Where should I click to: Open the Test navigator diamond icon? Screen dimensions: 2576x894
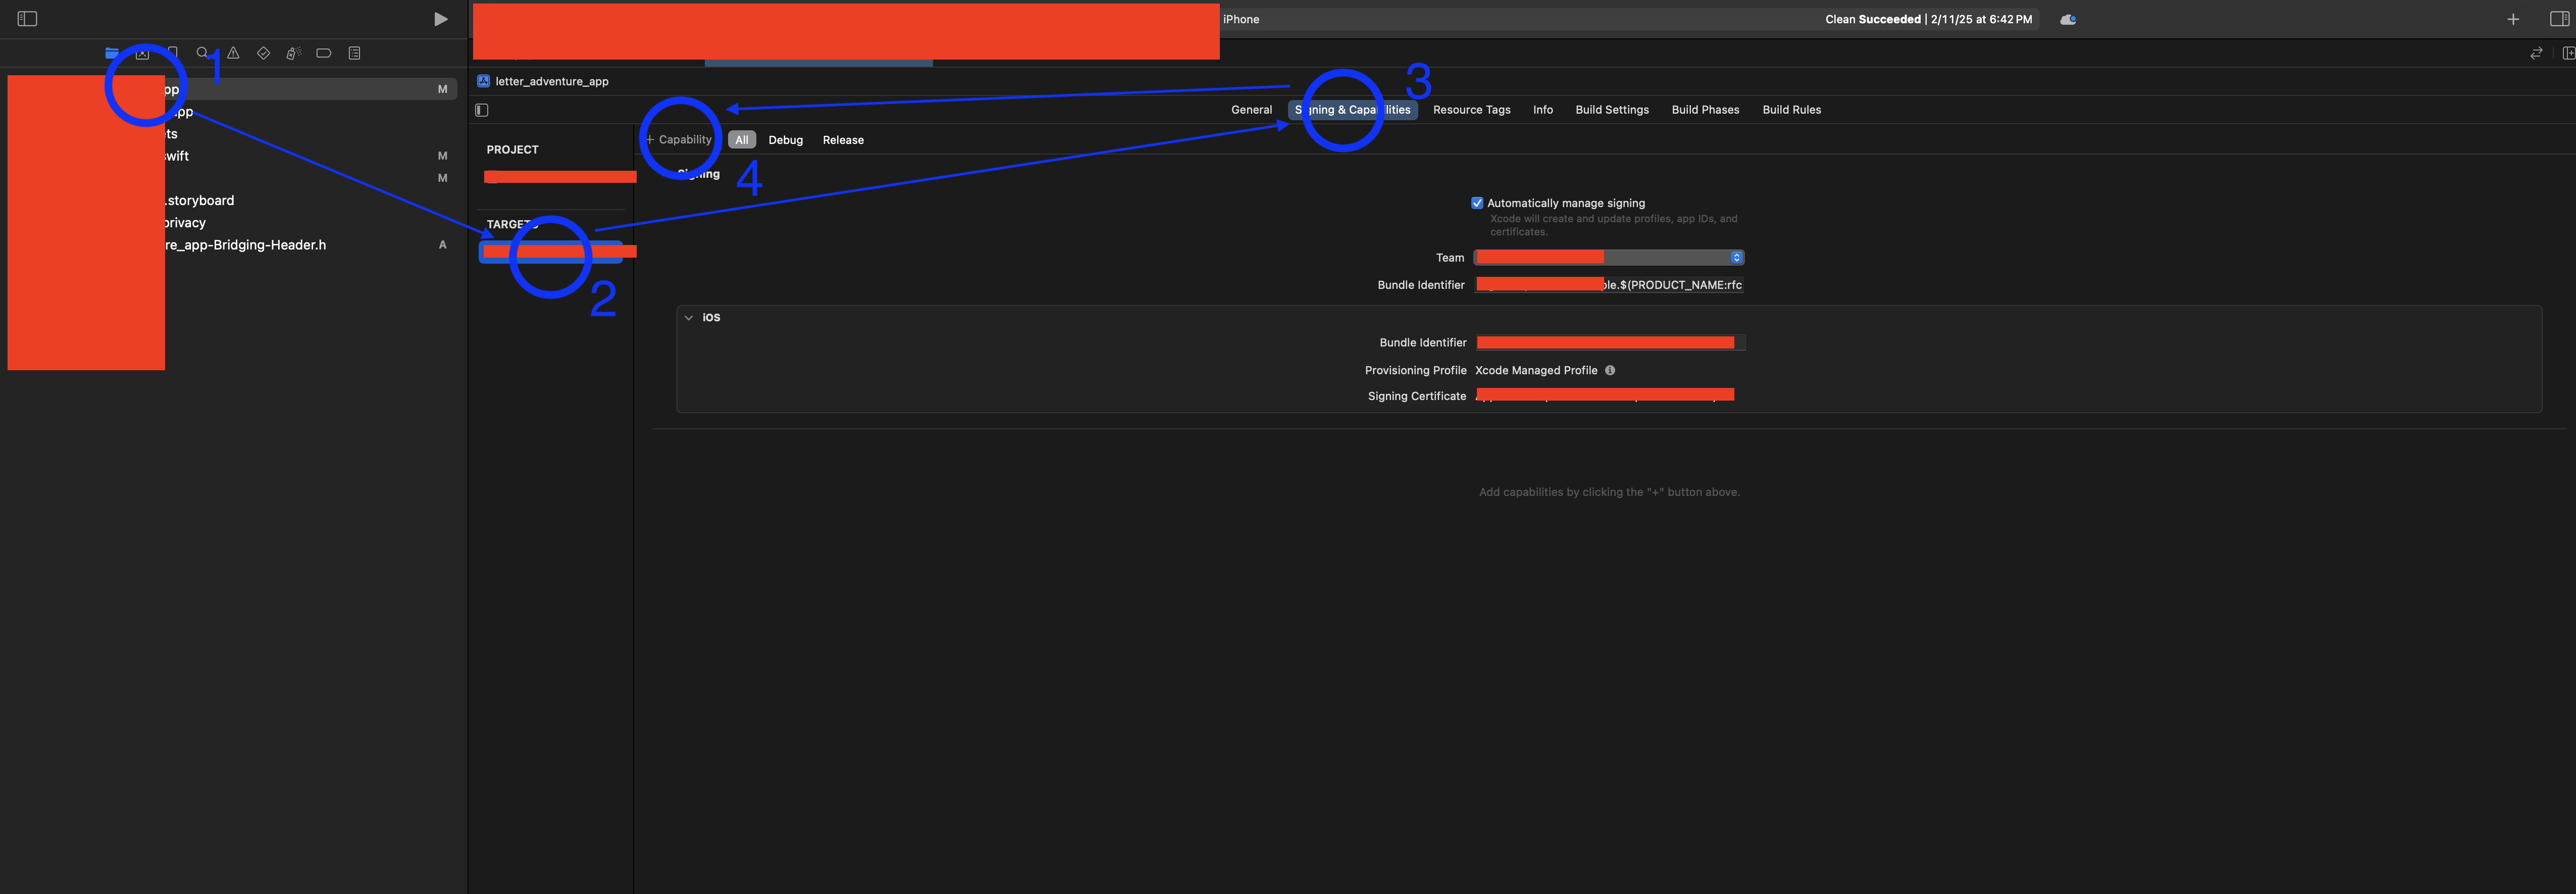point(263,53)
